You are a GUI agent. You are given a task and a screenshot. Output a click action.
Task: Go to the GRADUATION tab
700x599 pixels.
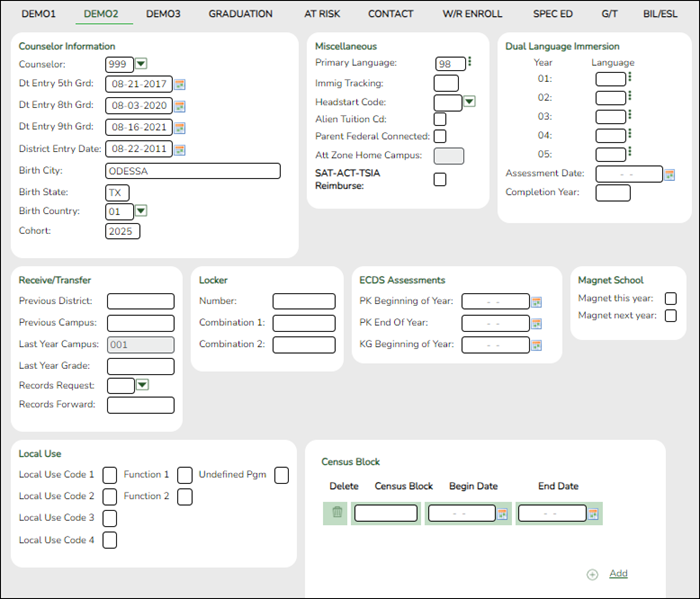point(240,14)
